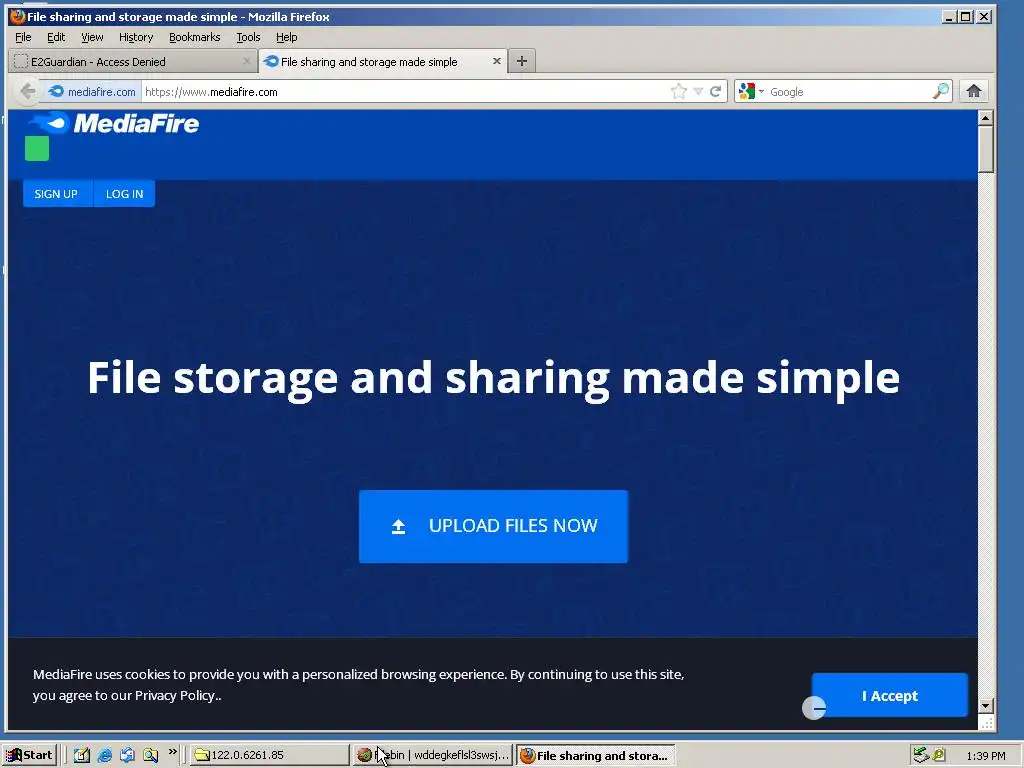Open the File menu
The height and width of the screenshot is (768, 1024).
pos(23,37)
